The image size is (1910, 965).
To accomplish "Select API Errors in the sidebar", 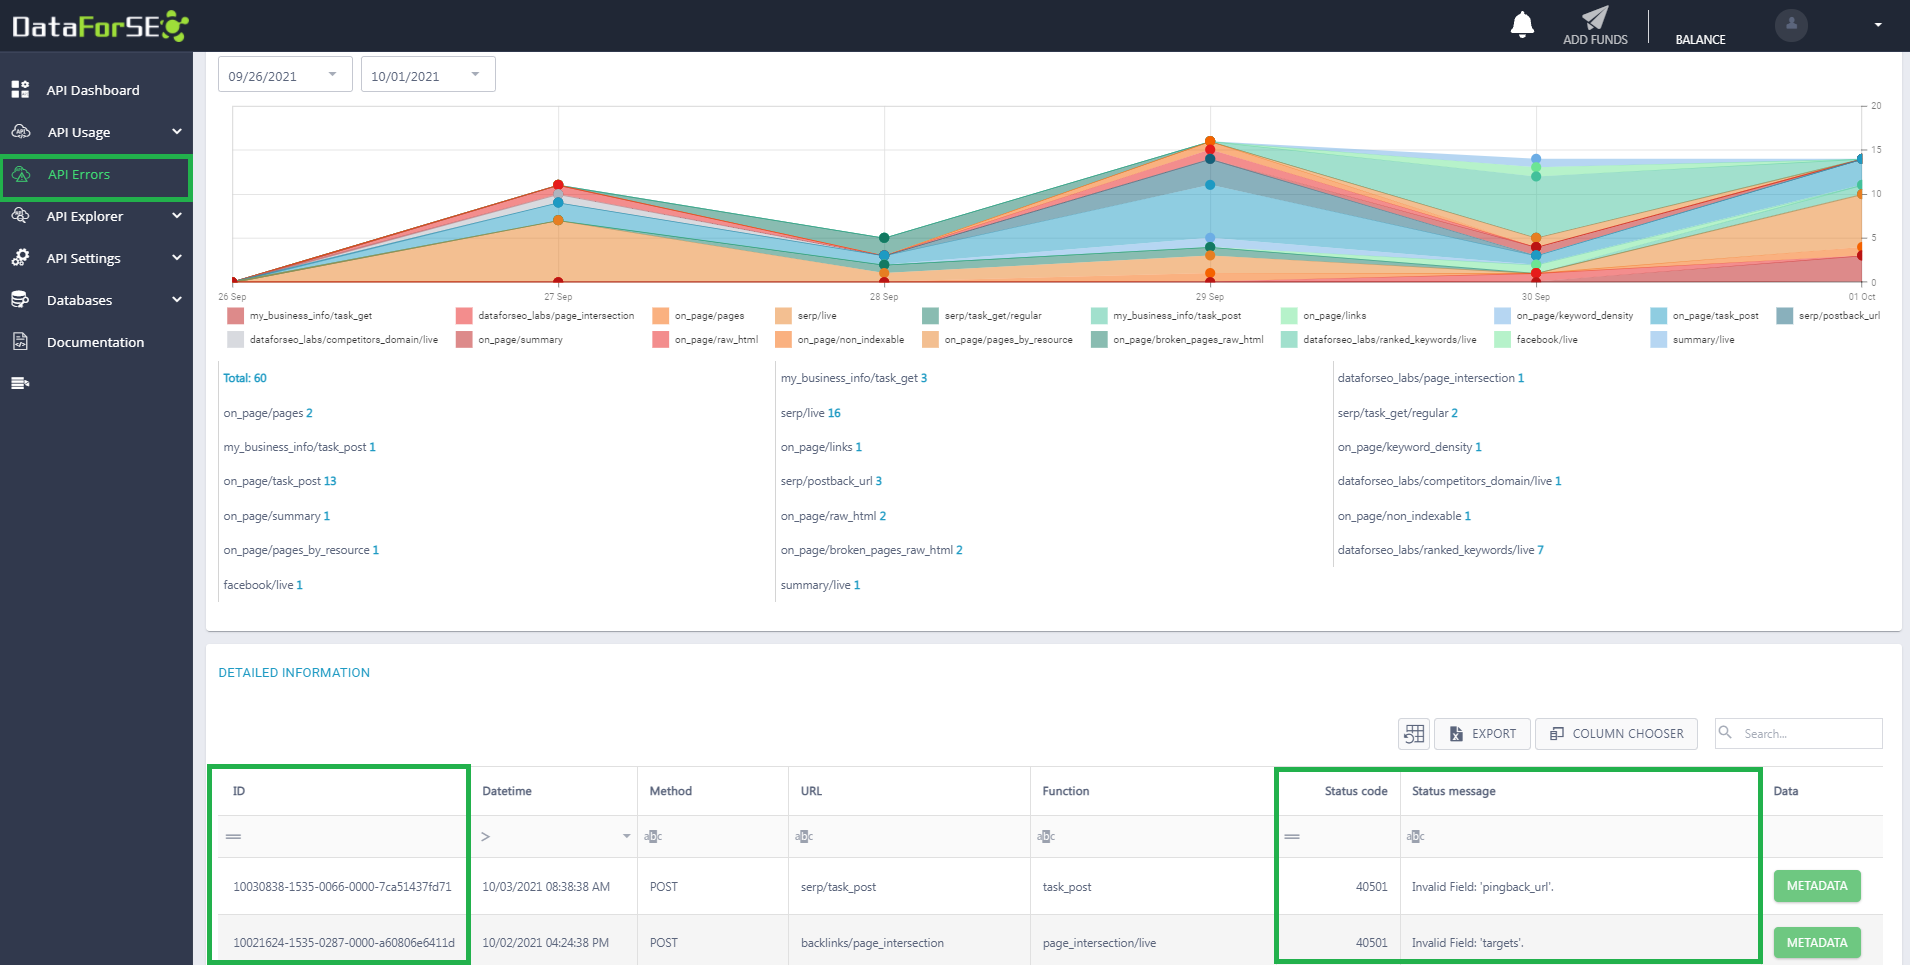I will [x=96, y=175].
